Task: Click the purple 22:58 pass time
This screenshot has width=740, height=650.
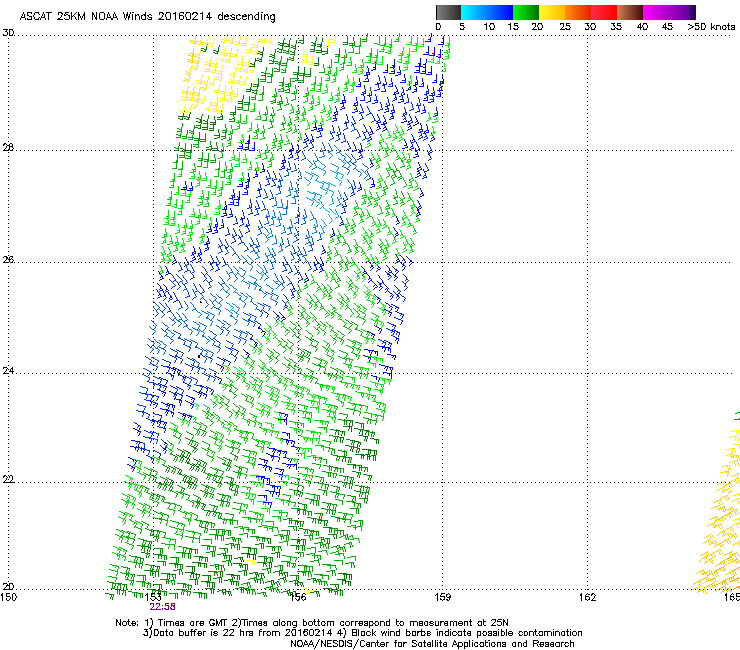Action: point(162,607)
